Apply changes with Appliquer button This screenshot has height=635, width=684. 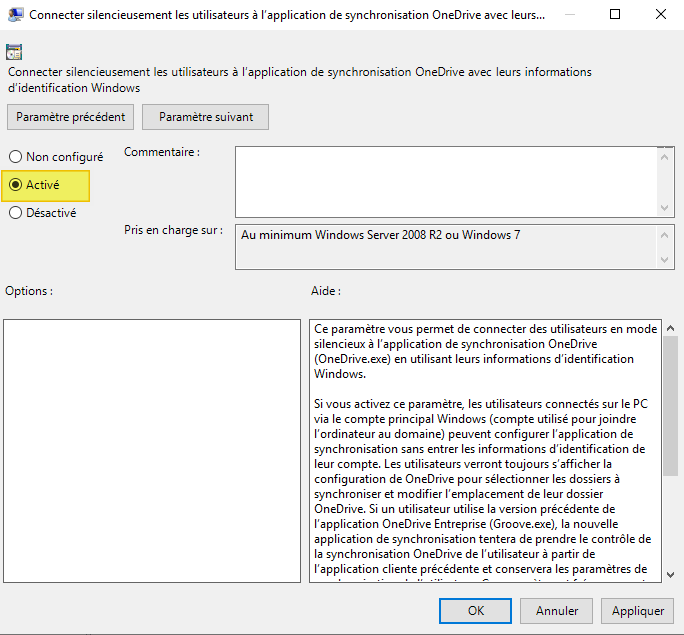(x=638, y=611)
